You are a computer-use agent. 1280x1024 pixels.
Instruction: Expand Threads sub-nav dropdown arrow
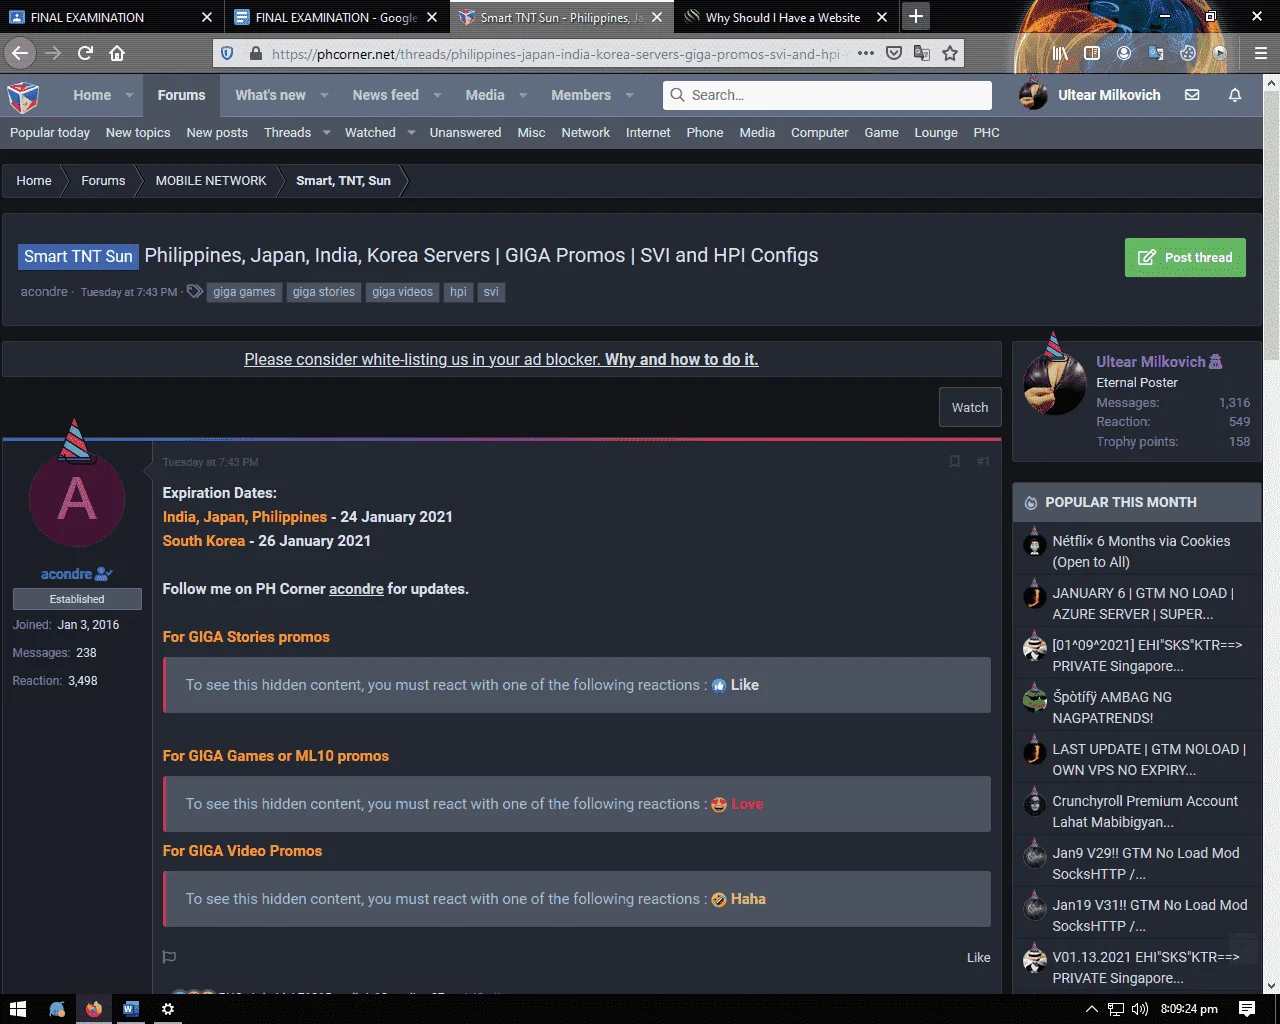326,133
